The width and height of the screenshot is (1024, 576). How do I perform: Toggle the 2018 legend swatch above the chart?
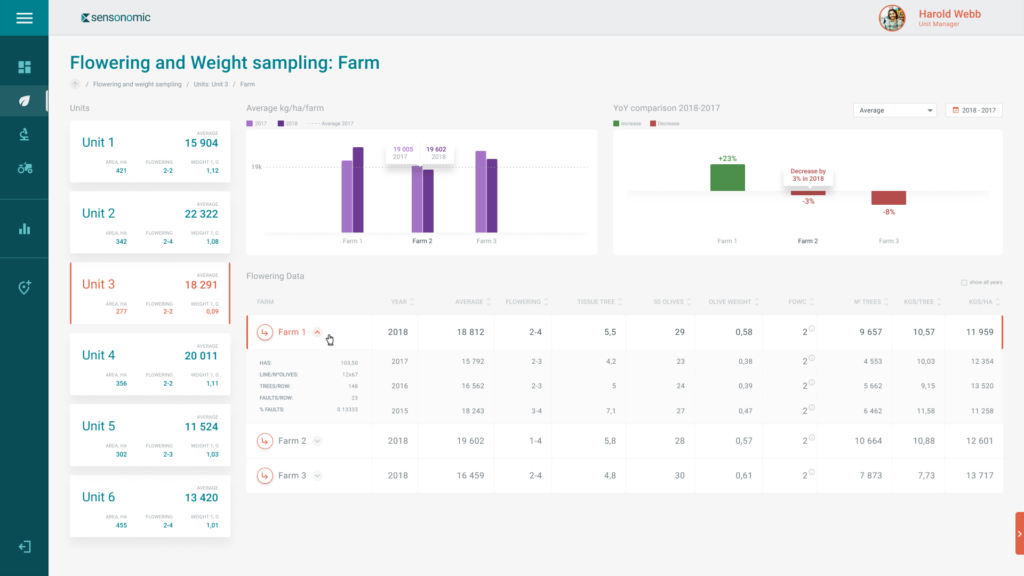click(279, 122)
